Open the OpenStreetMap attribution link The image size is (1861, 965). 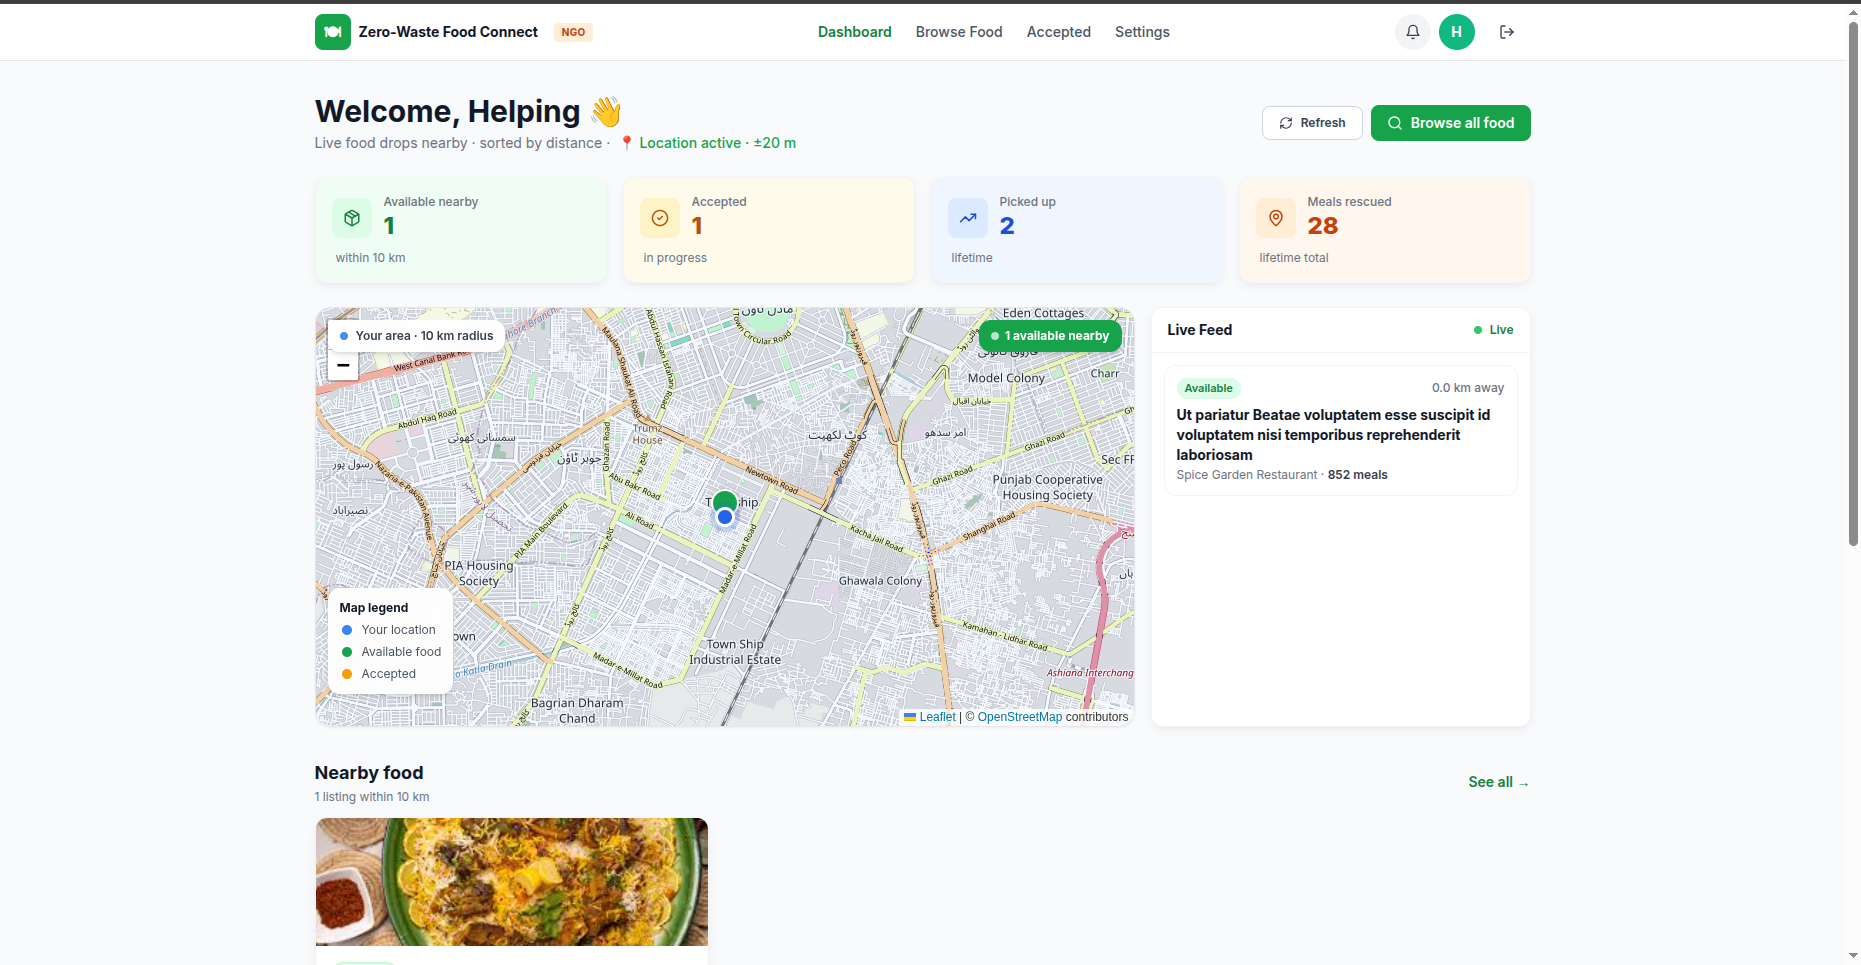[x=1020, y=717]
